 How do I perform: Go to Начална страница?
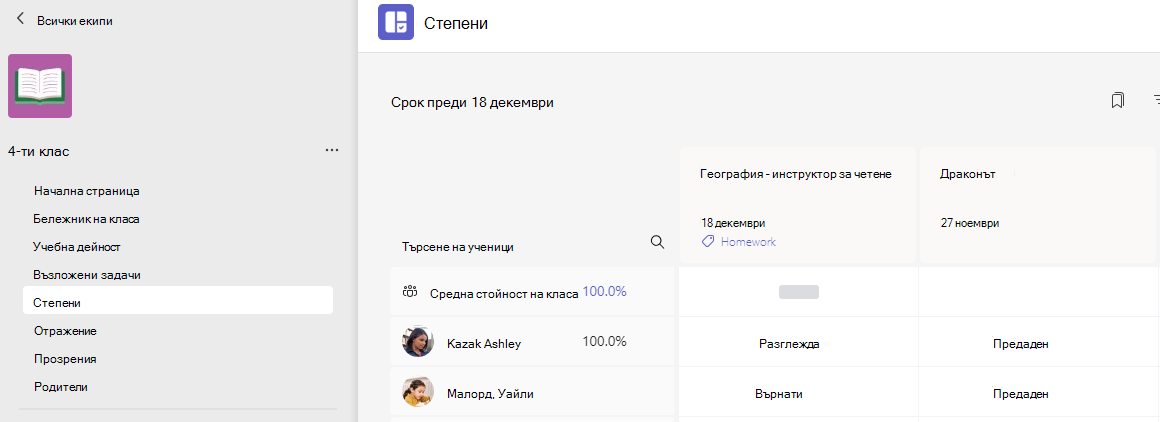87,191
